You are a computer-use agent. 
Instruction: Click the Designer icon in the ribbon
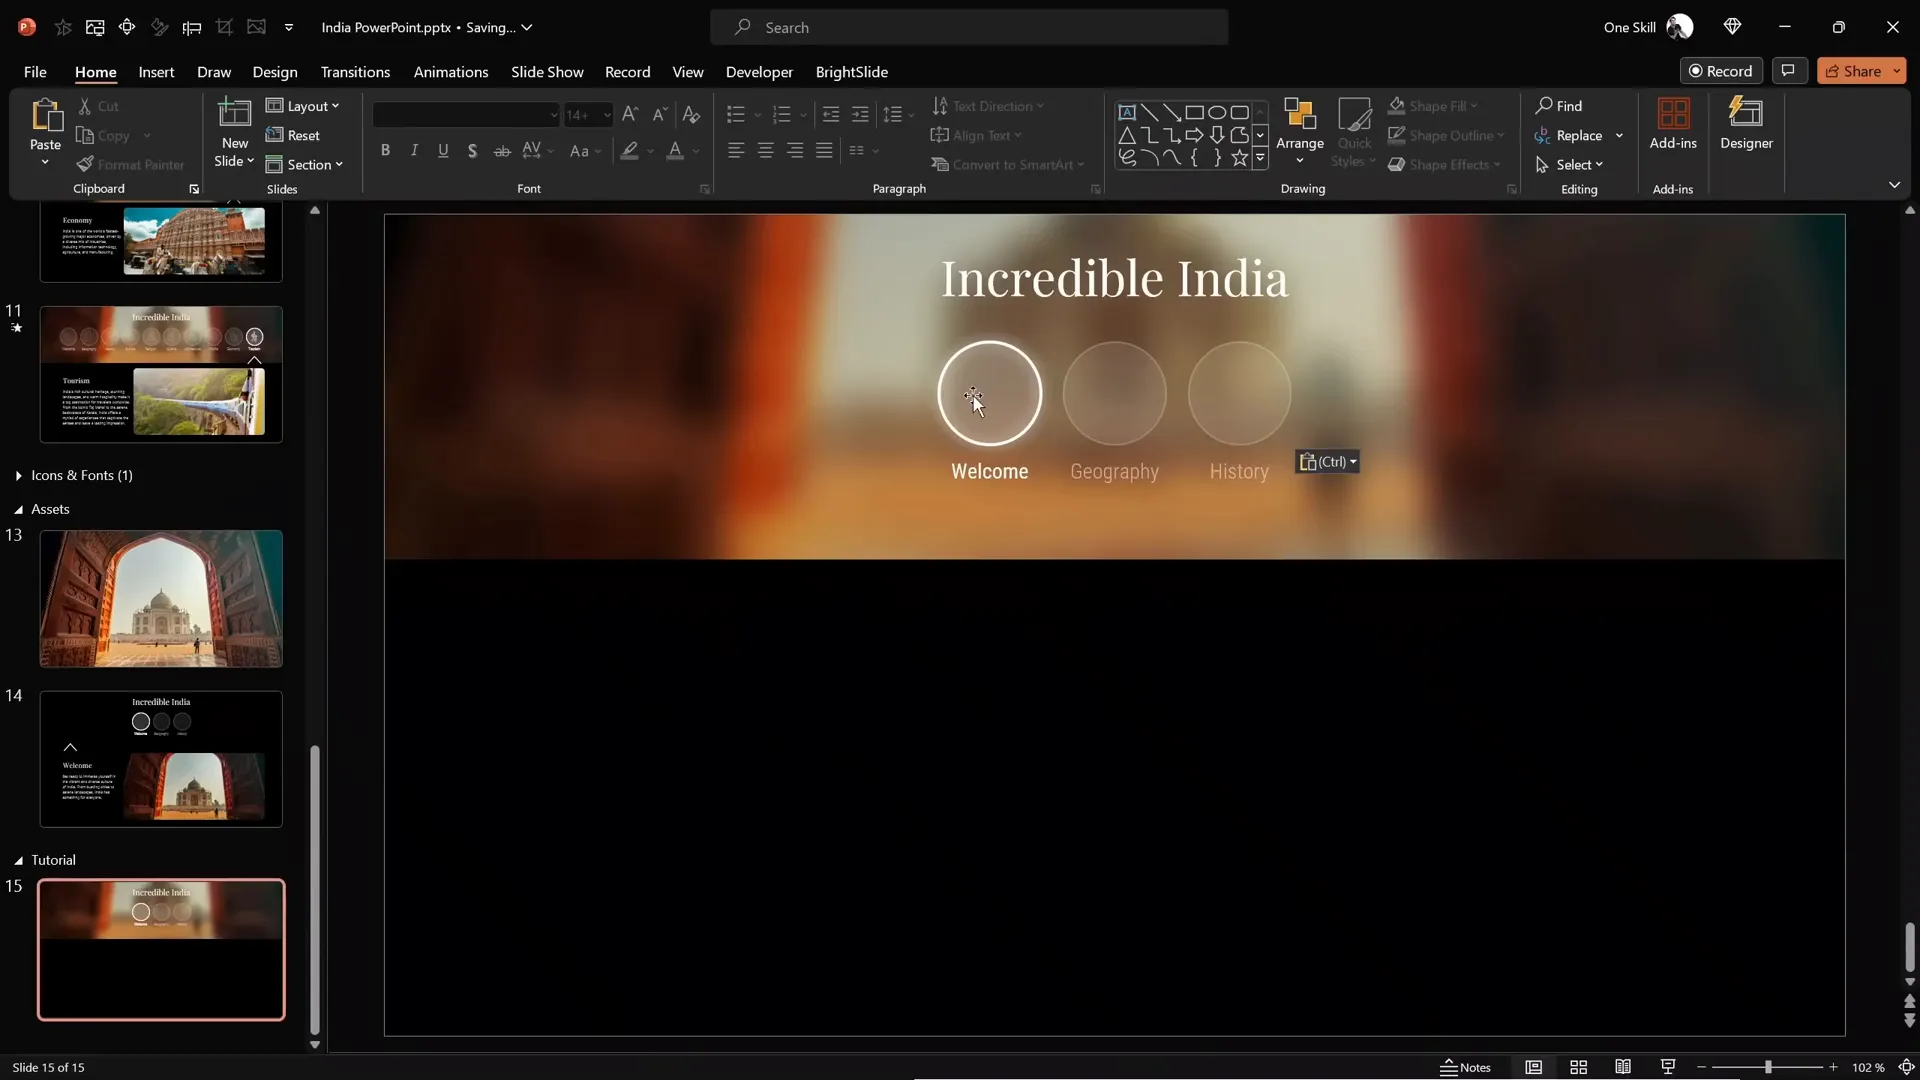pyautogui.click(x=1746, y=114)
